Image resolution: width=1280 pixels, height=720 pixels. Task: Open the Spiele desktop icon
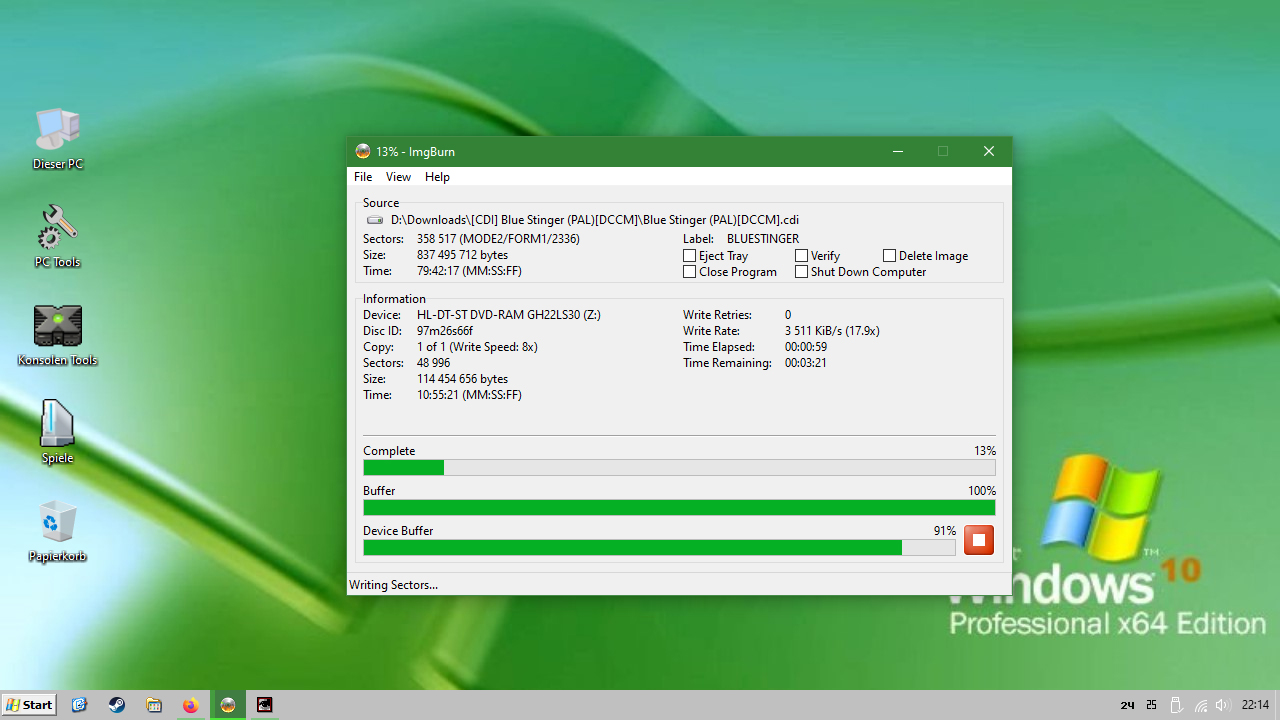[x=57, y=432]
